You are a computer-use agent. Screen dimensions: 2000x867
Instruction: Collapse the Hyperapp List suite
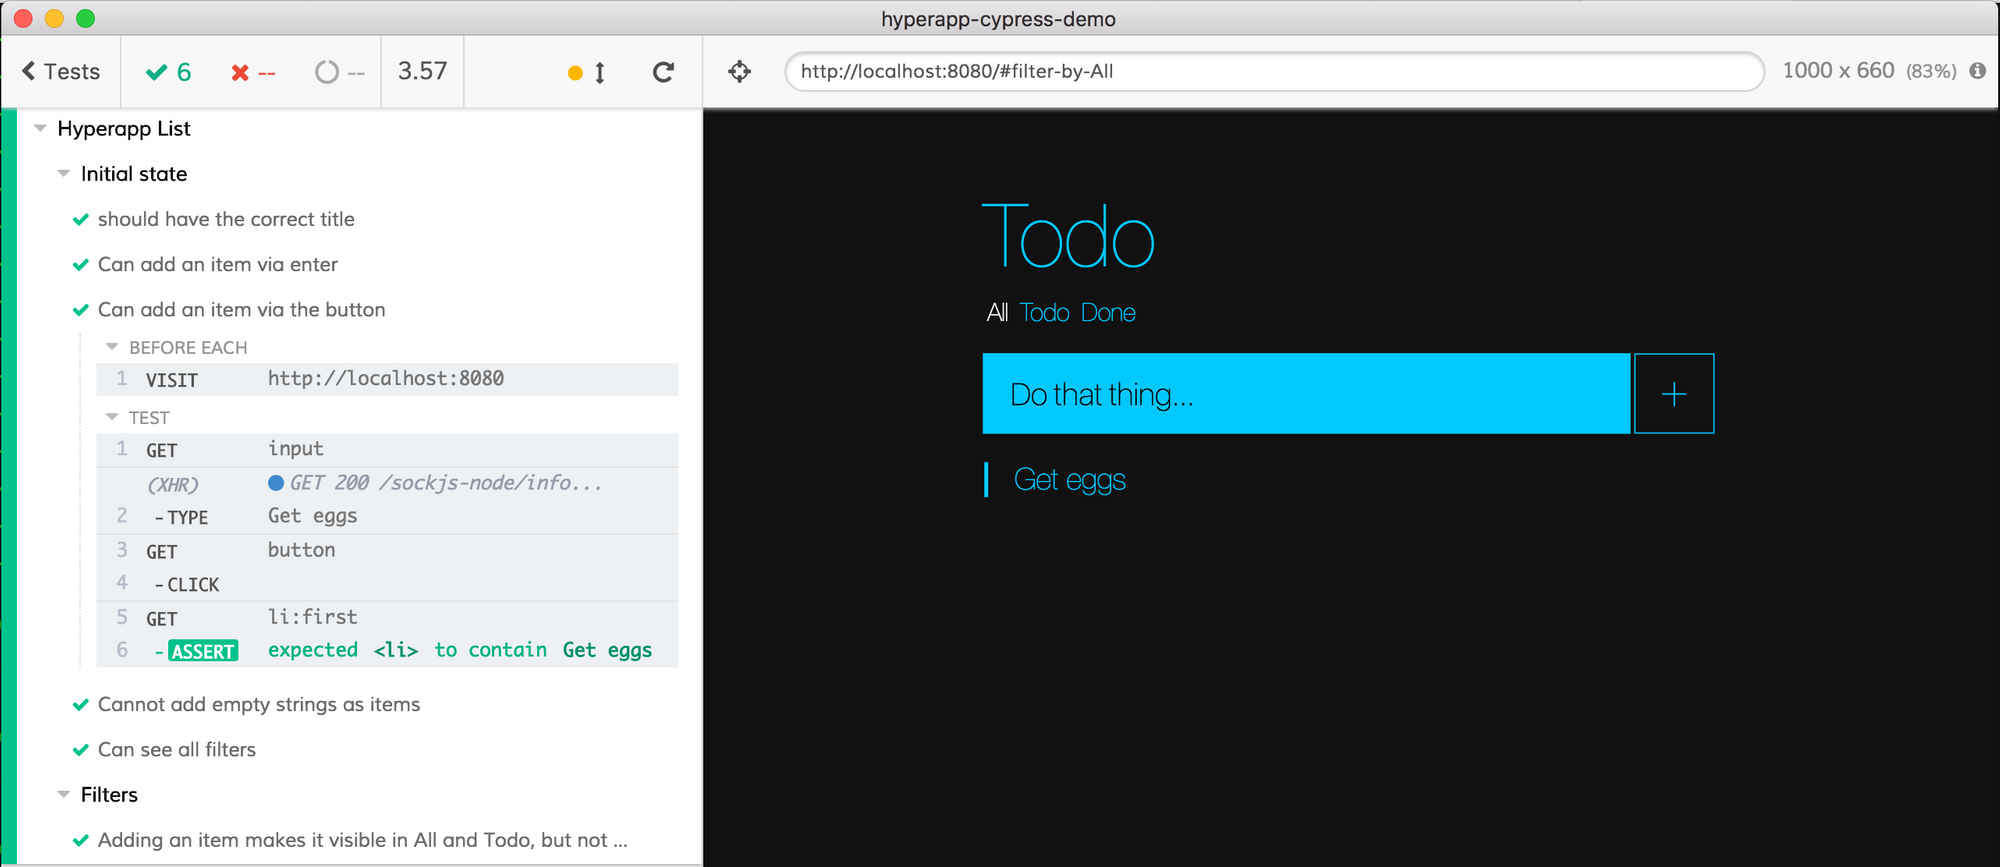pyautogui.click(x=41, y=128)
